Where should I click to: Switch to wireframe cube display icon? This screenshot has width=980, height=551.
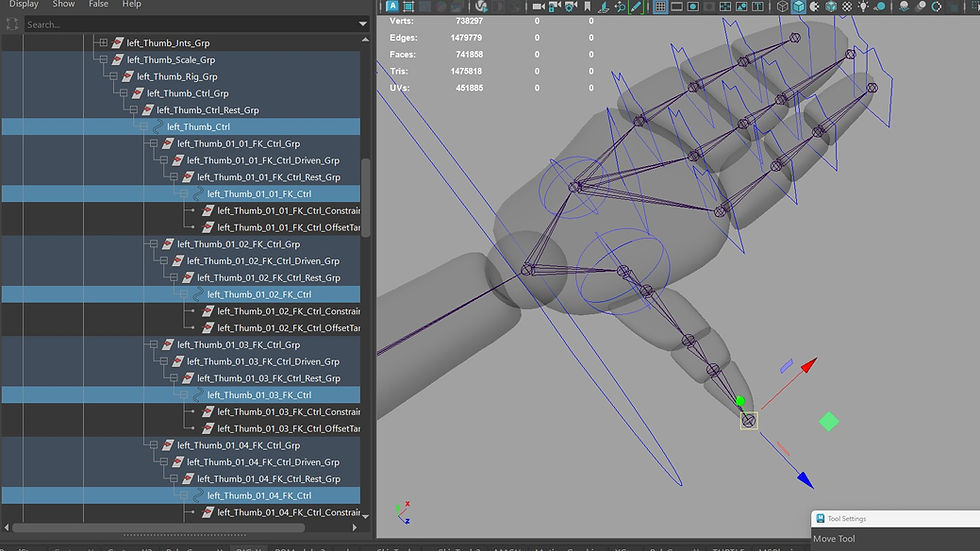tap(782, 6)
